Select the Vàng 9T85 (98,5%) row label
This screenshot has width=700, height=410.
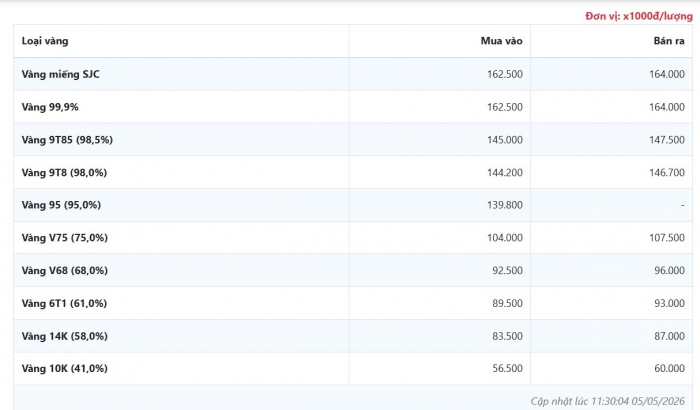click(67, 140)
